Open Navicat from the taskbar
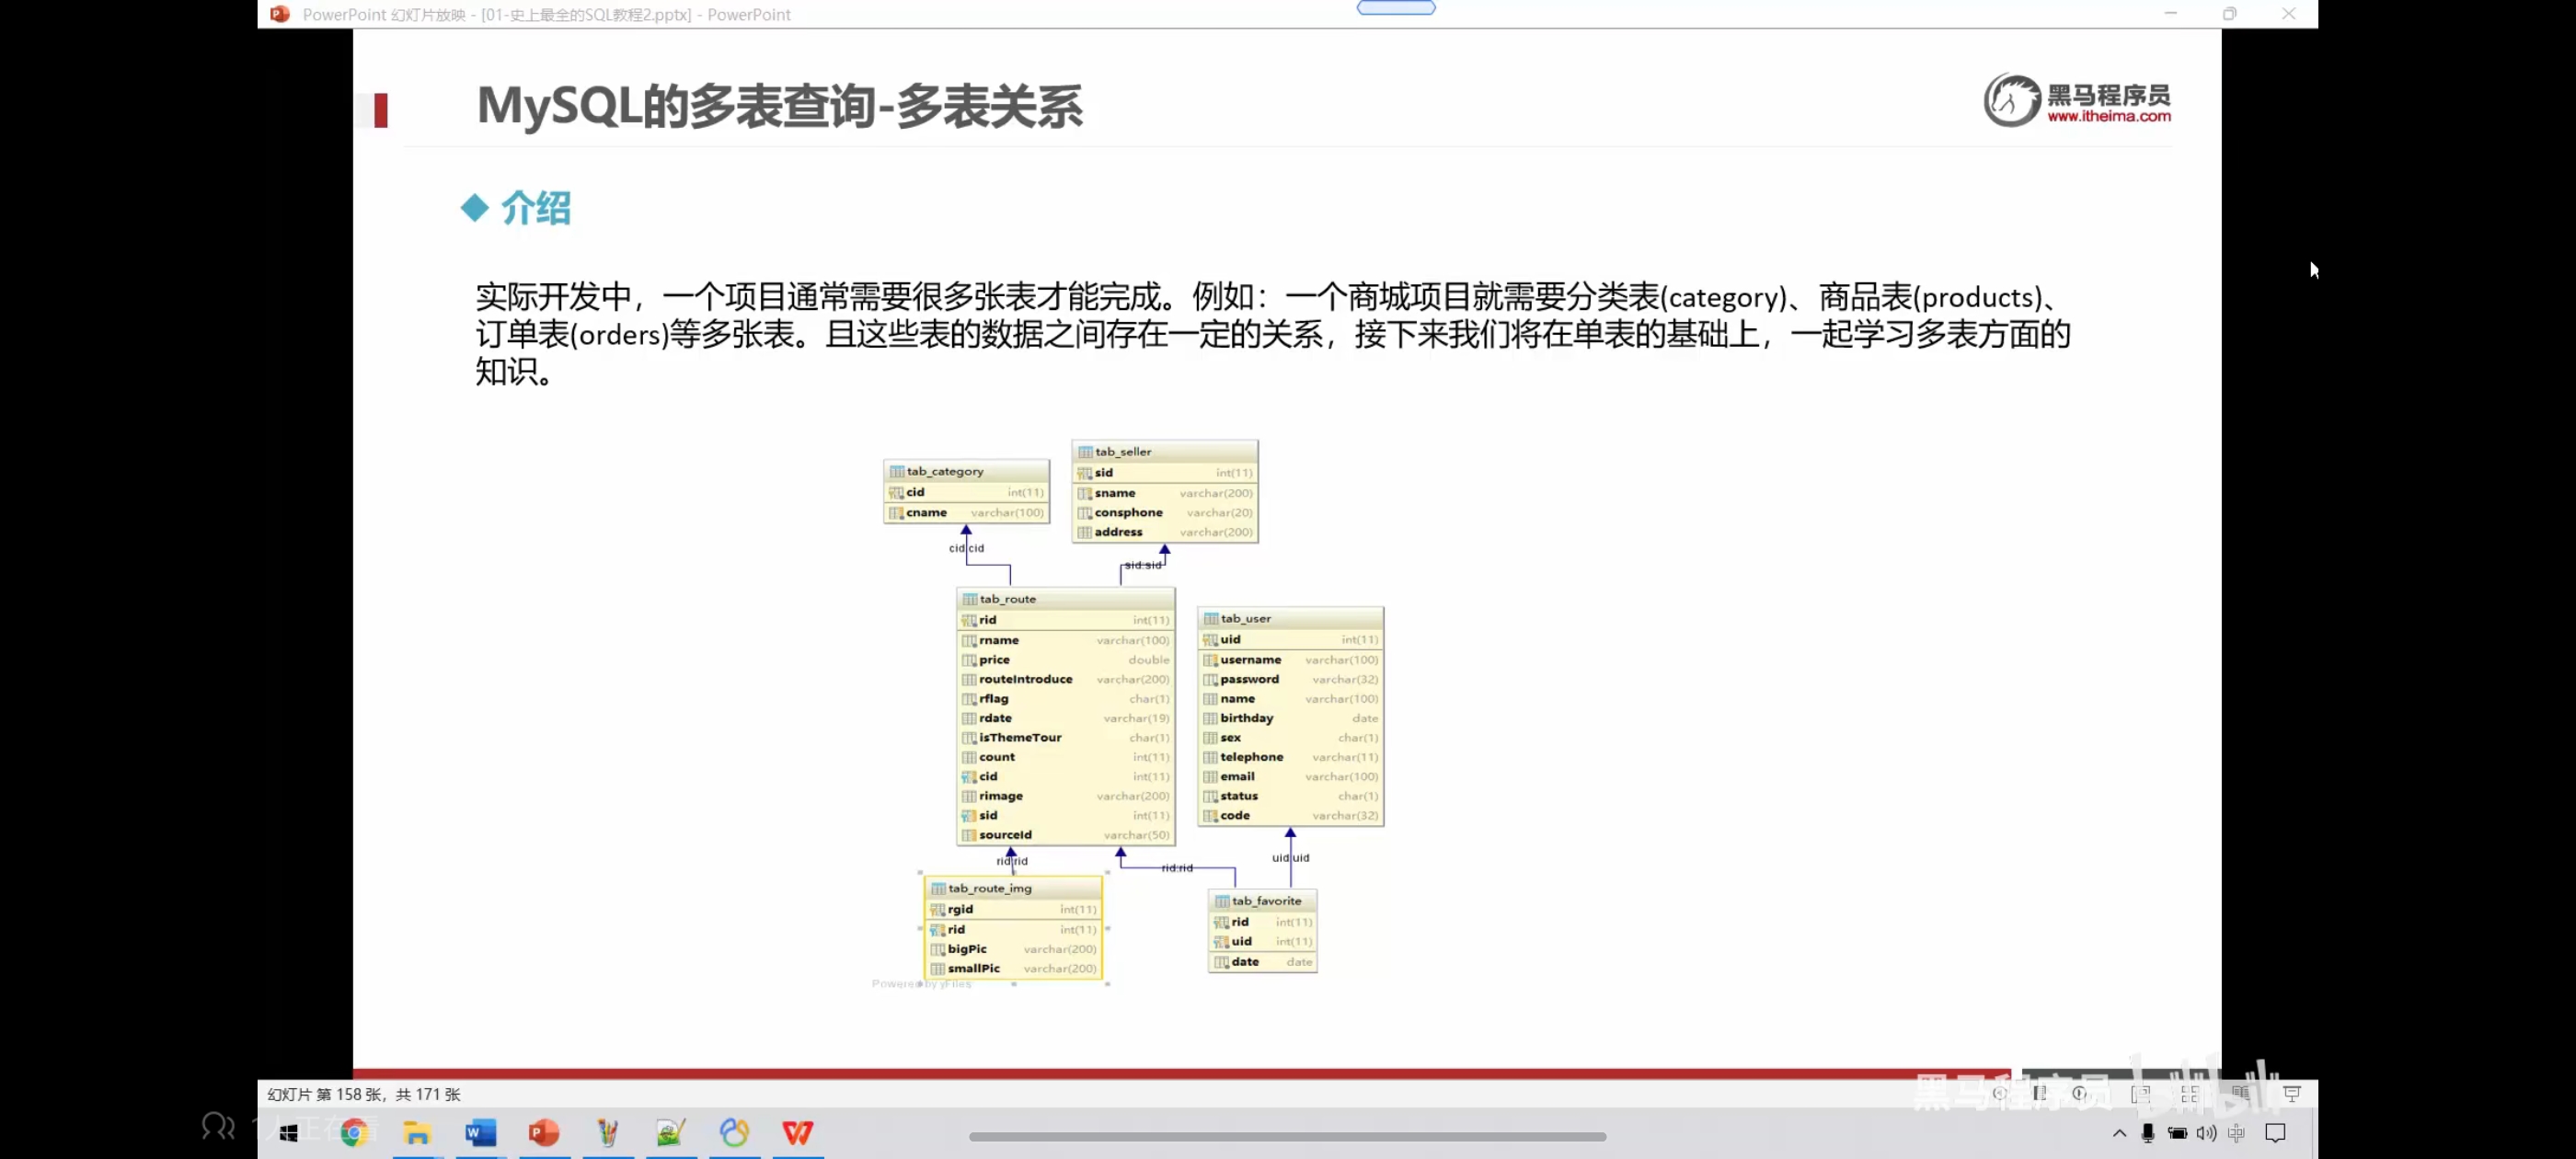This screenshot has width=2576, height=1159. 734,1133
